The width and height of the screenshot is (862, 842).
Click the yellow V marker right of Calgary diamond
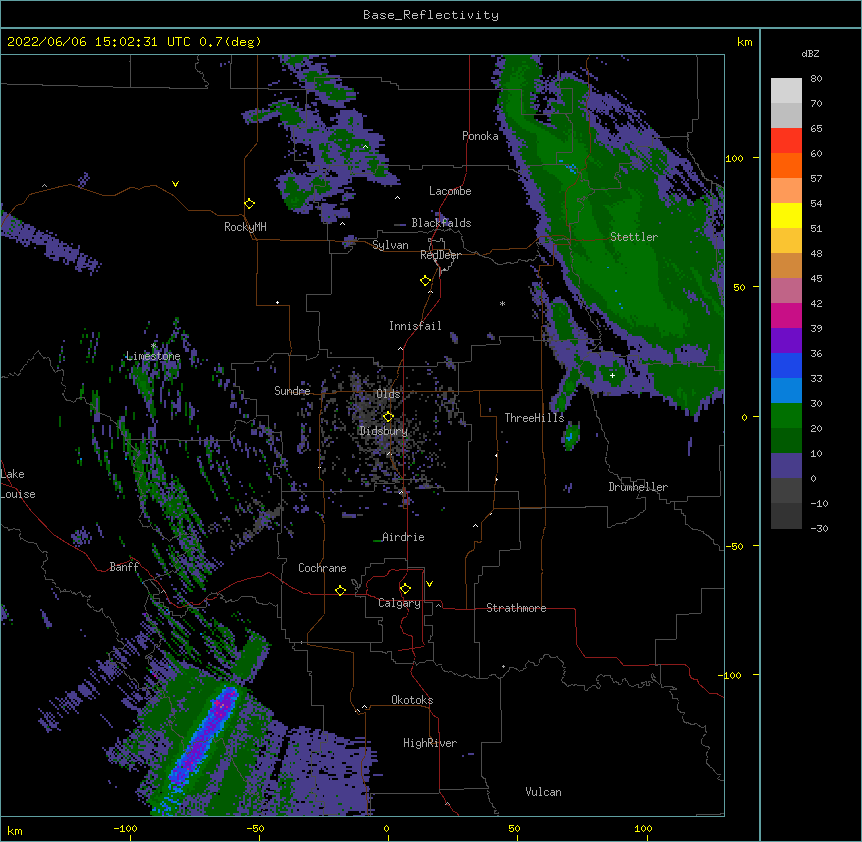click(429, 584)
